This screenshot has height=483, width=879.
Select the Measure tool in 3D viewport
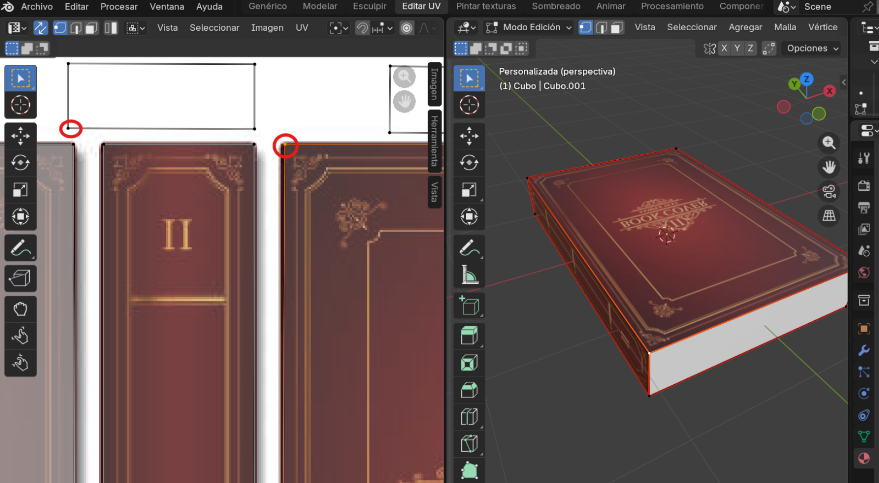click(x=469, y=275)
